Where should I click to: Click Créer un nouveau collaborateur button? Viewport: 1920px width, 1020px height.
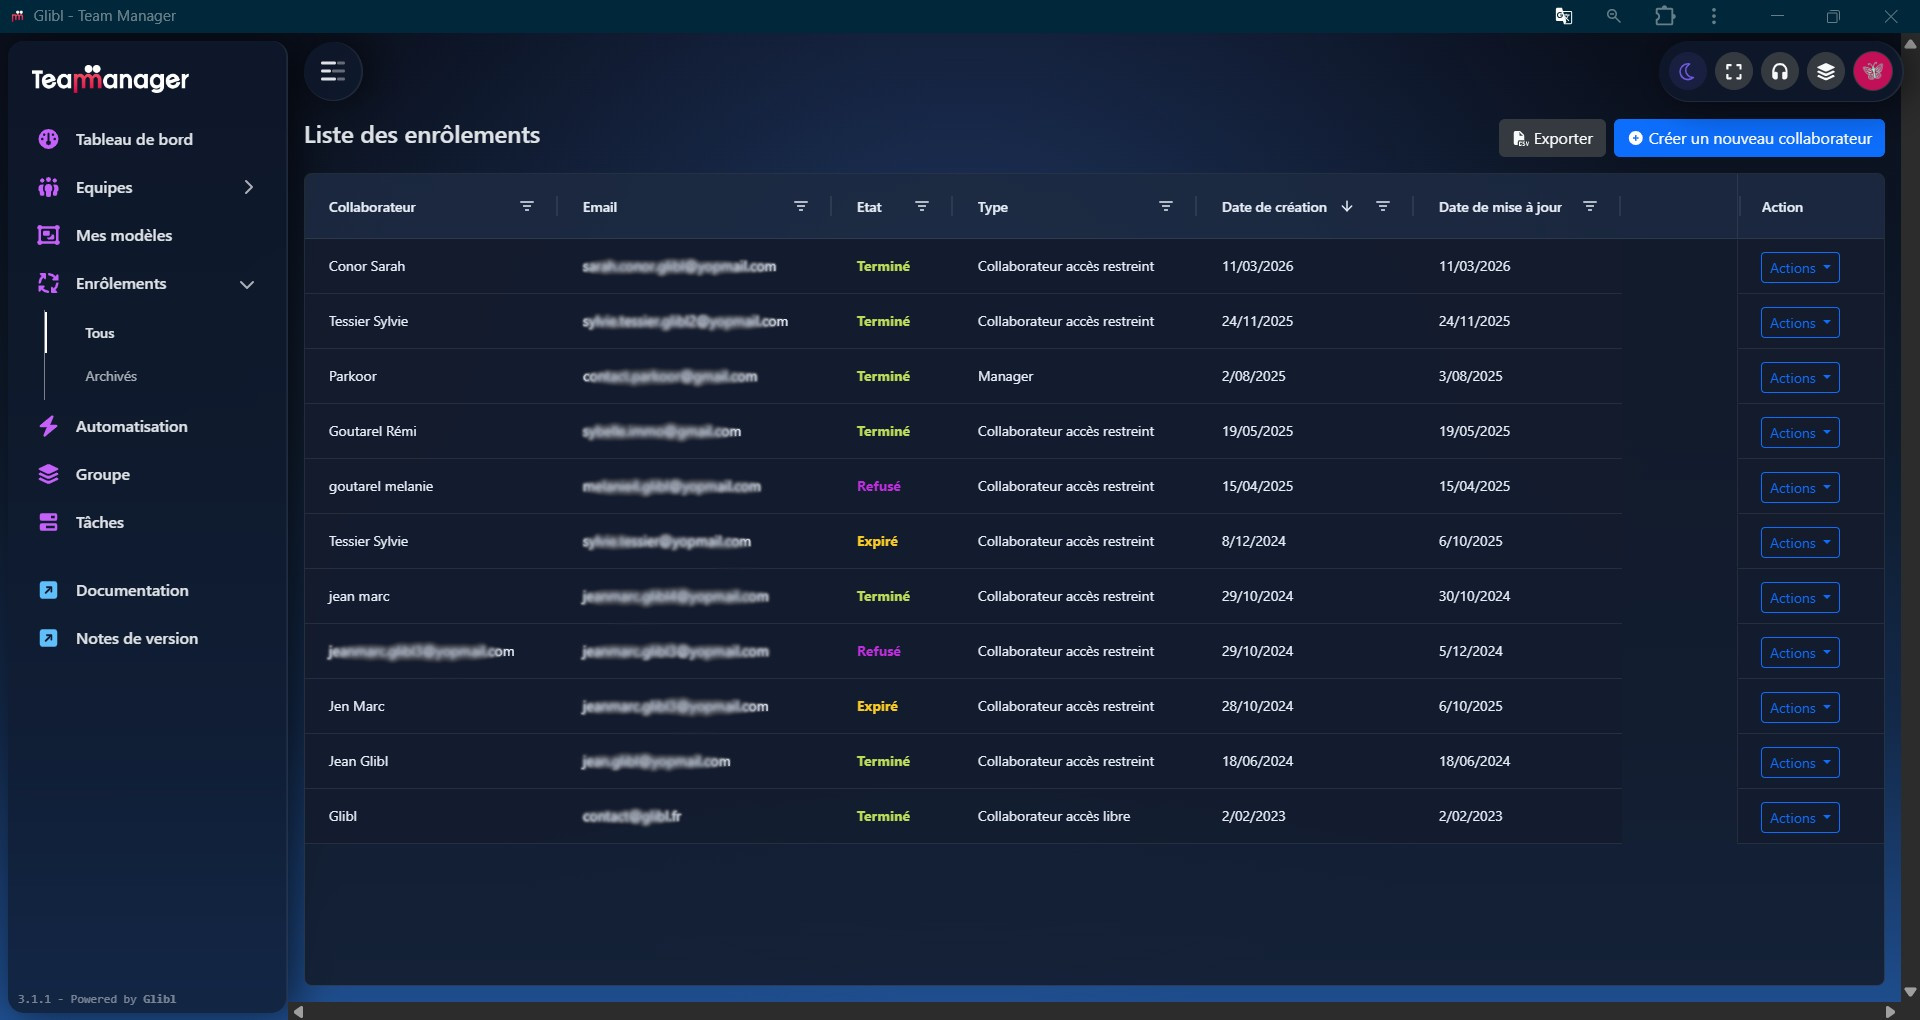(x=1749, y=139)
